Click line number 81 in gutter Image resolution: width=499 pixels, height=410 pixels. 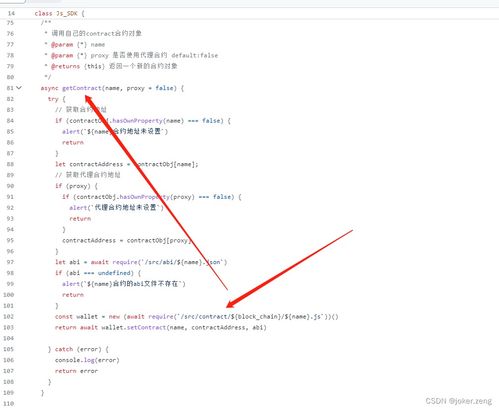pyautogui.click(x=10, y=88)
